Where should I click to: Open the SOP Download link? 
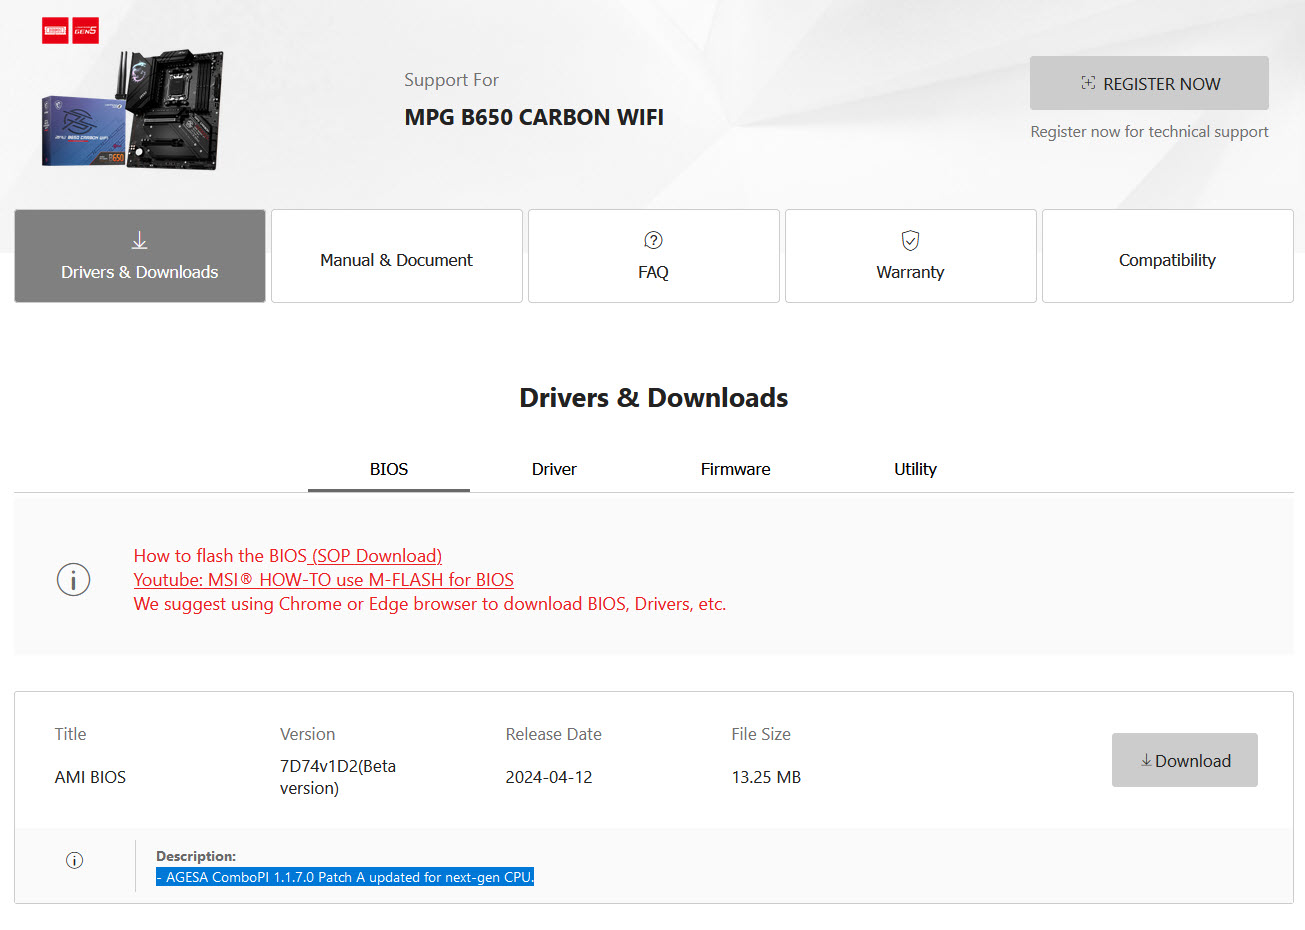tap(375, 556)
